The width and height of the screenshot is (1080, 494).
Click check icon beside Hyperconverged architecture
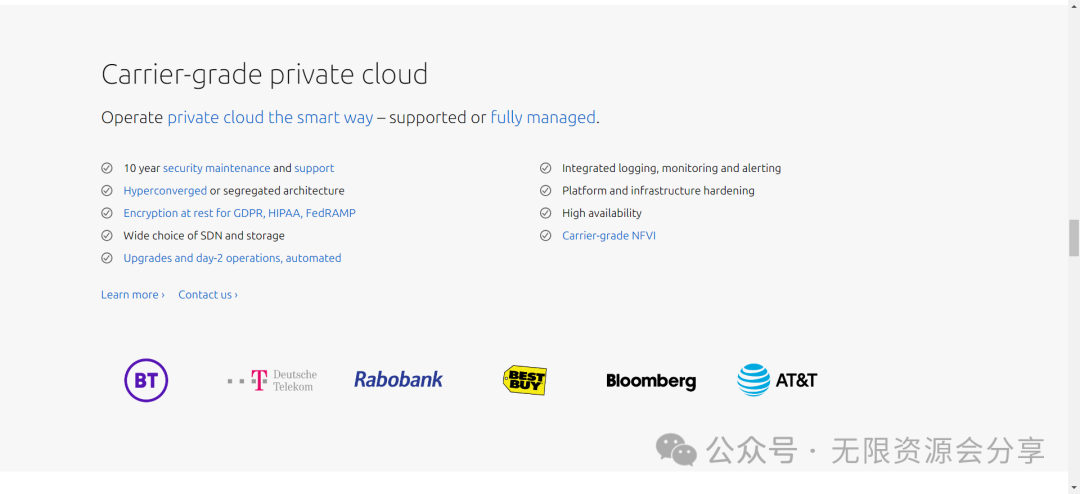(107, 191)
